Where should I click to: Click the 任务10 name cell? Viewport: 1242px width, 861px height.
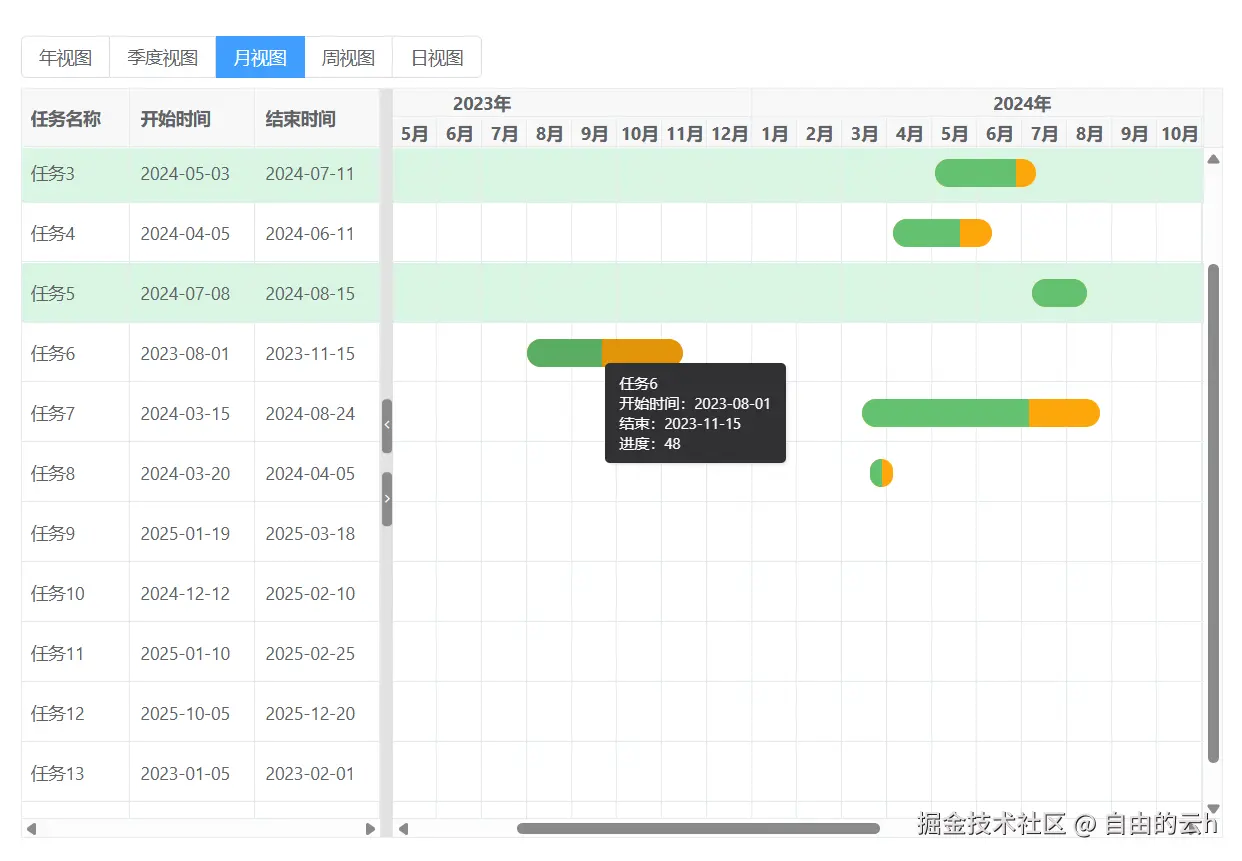[x=75, y=593]
